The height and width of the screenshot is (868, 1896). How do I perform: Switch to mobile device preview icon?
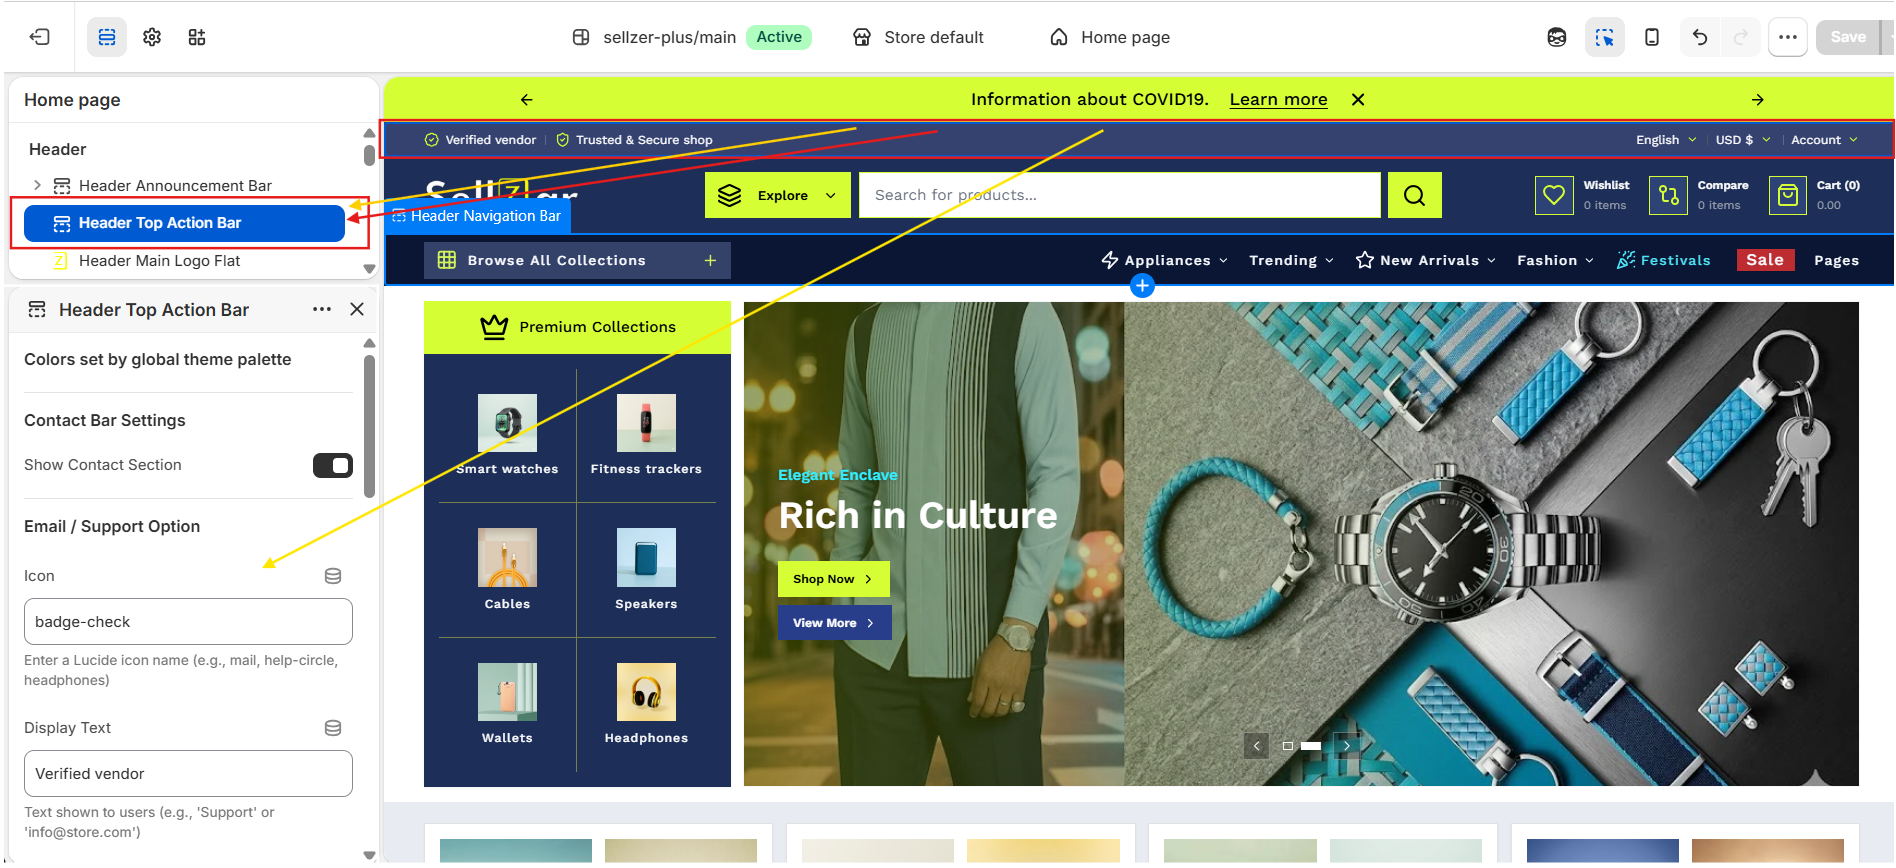[1652, 37]
